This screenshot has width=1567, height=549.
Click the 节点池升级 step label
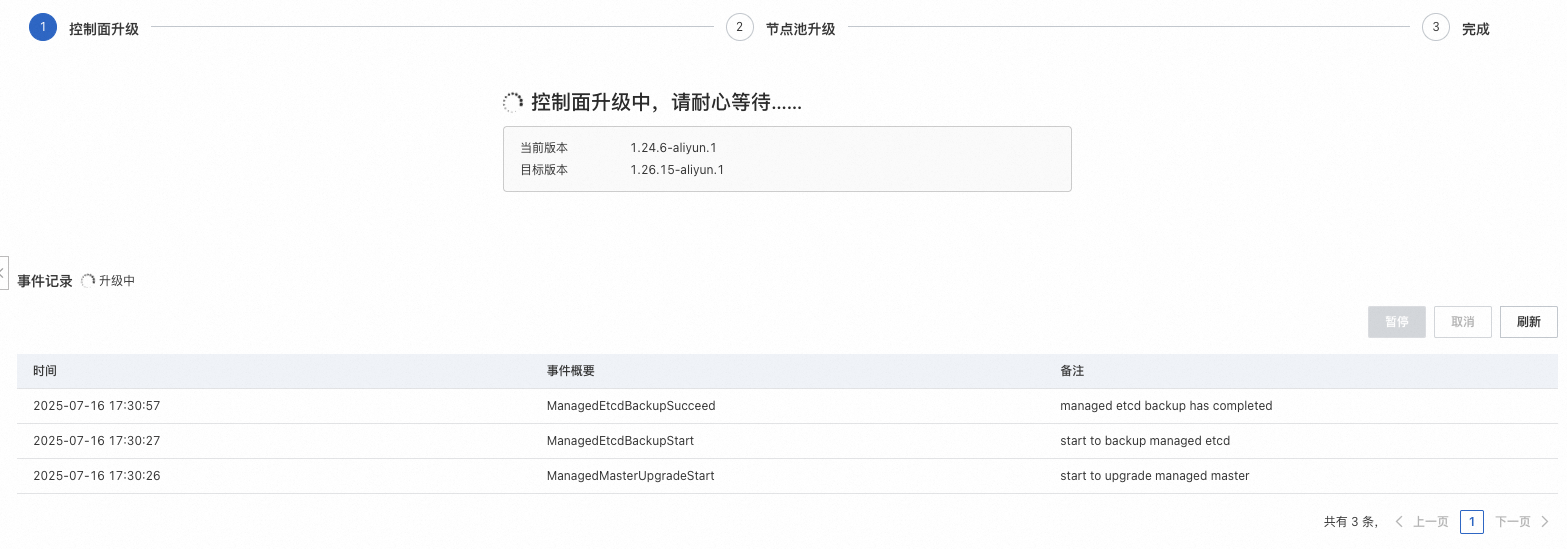pyautogui.click(x=800, y=29)
